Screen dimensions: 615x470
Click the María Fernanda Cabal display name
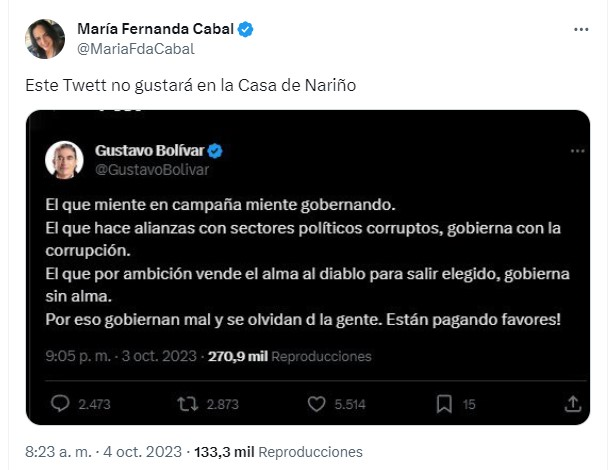click(x=156, y=29)
